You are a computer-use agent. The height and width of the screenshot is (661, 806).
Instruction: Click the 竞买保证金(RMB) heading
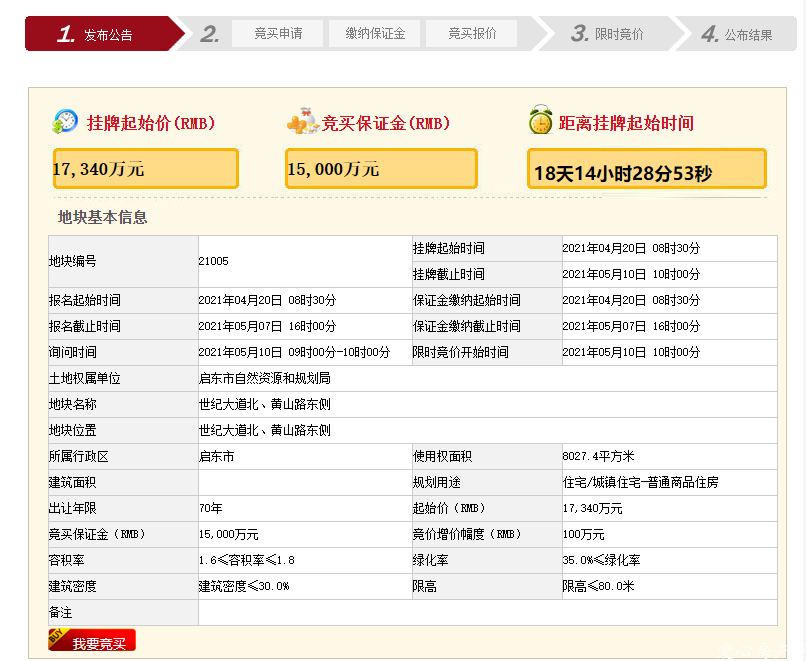(x=386, y=123)
